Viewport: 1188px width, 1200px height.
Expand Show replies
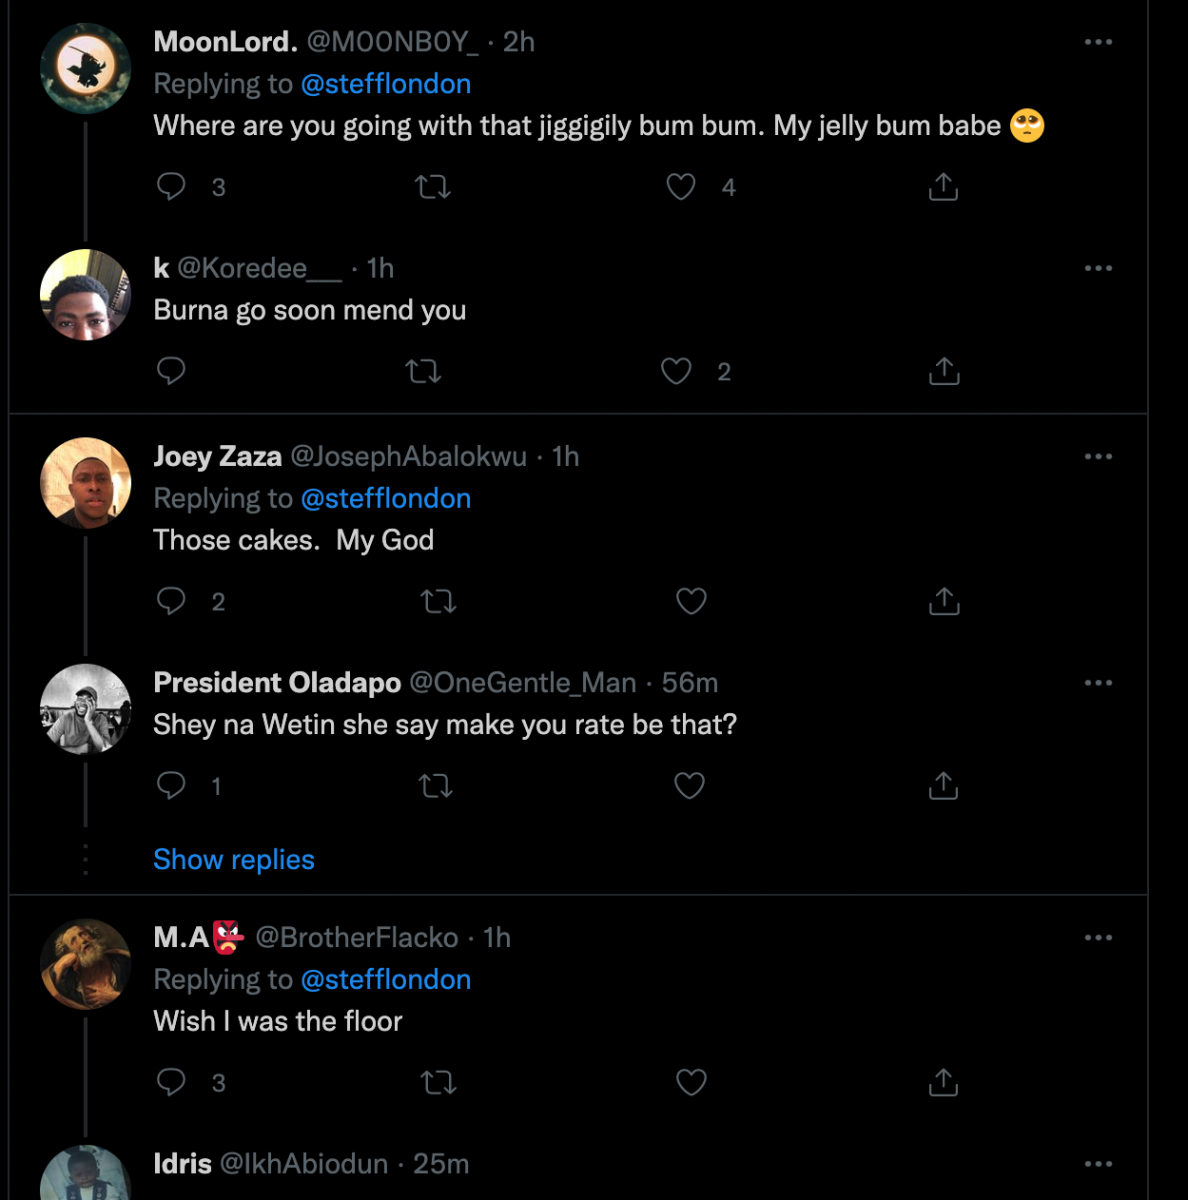point(234,860)
